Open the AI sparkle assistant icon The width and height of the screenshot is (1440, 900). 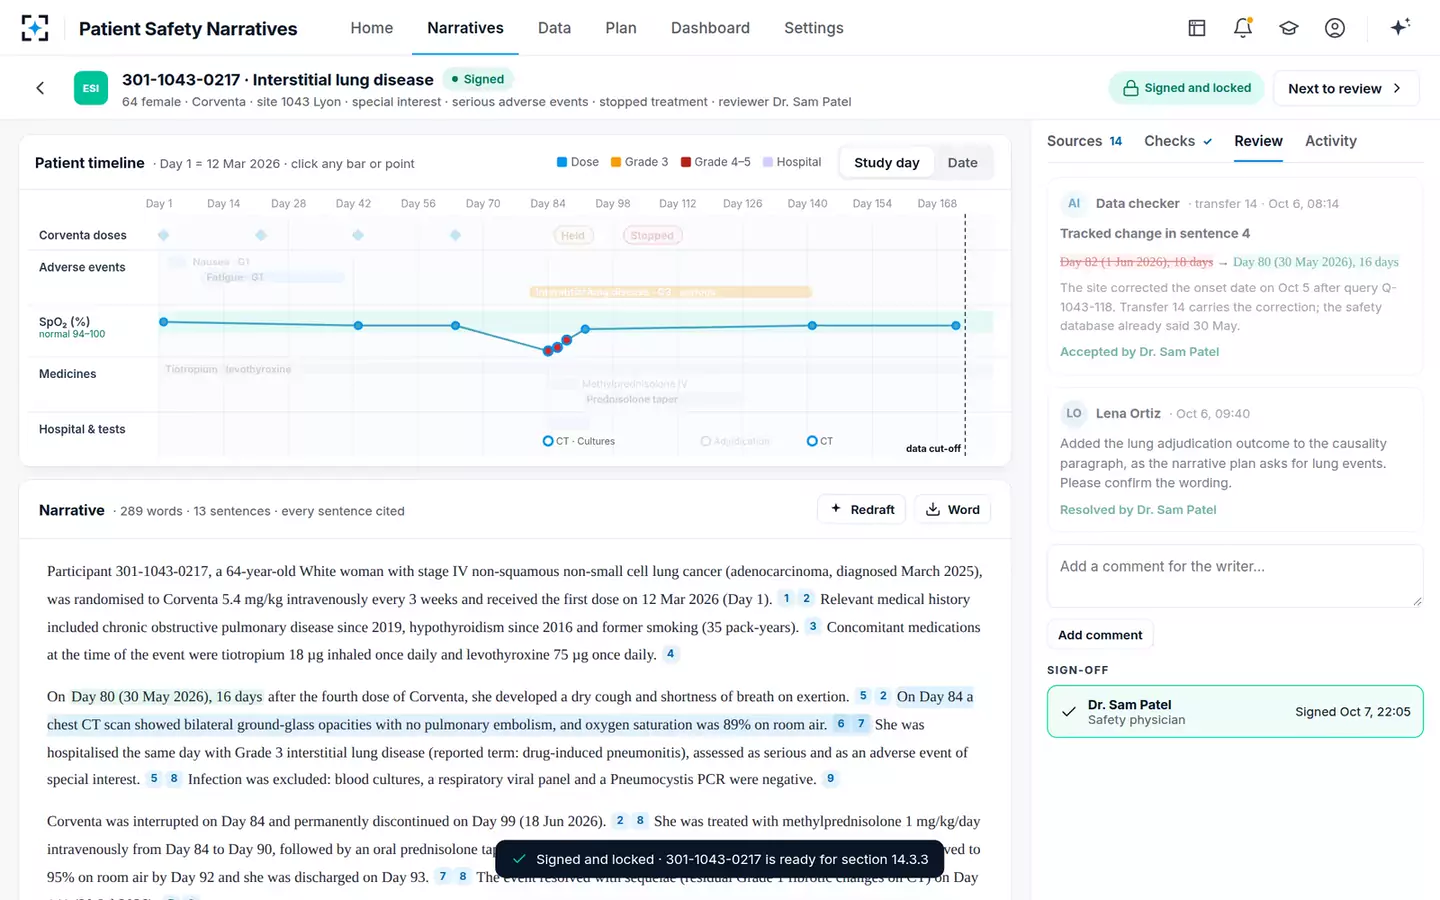(x=1400, y=27)
